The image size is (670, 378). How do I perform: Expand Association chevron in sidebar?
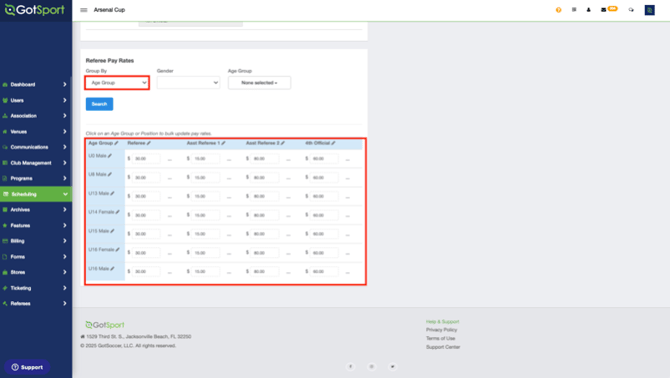[x=65, y=116]
